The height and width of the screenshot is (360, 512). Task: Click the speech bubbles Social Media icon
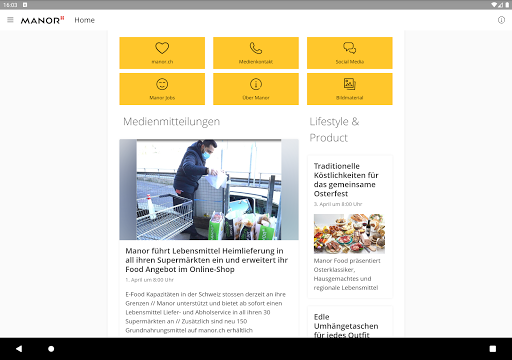[350, 48]
